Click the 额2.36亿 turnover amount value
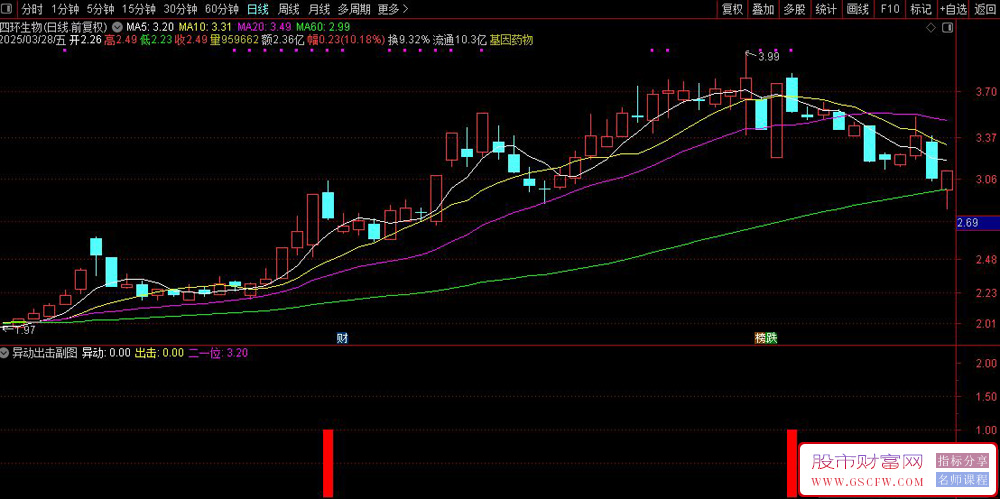This screenshot has height=499, width=1000. coord(283,40)
